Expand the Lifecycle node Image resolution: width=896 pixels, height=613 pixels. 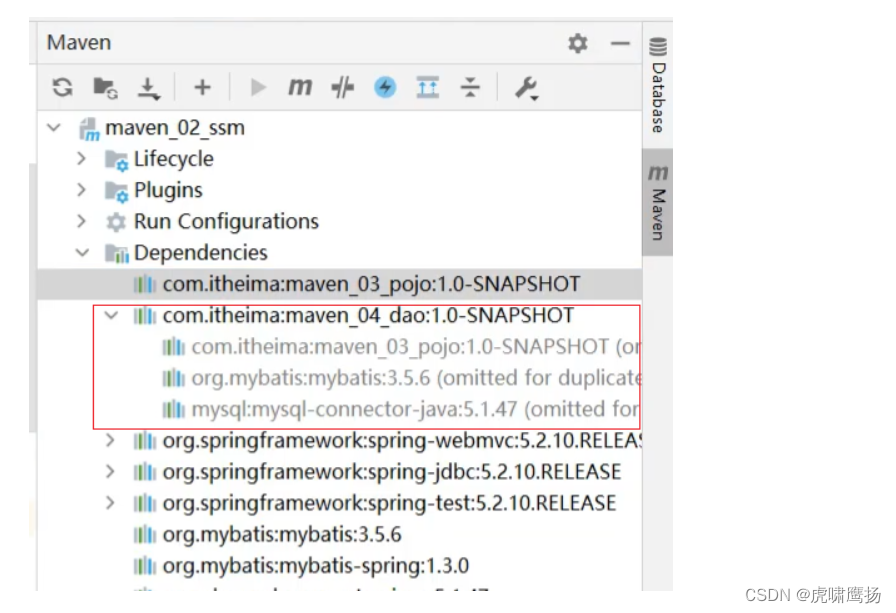point(82,158)
